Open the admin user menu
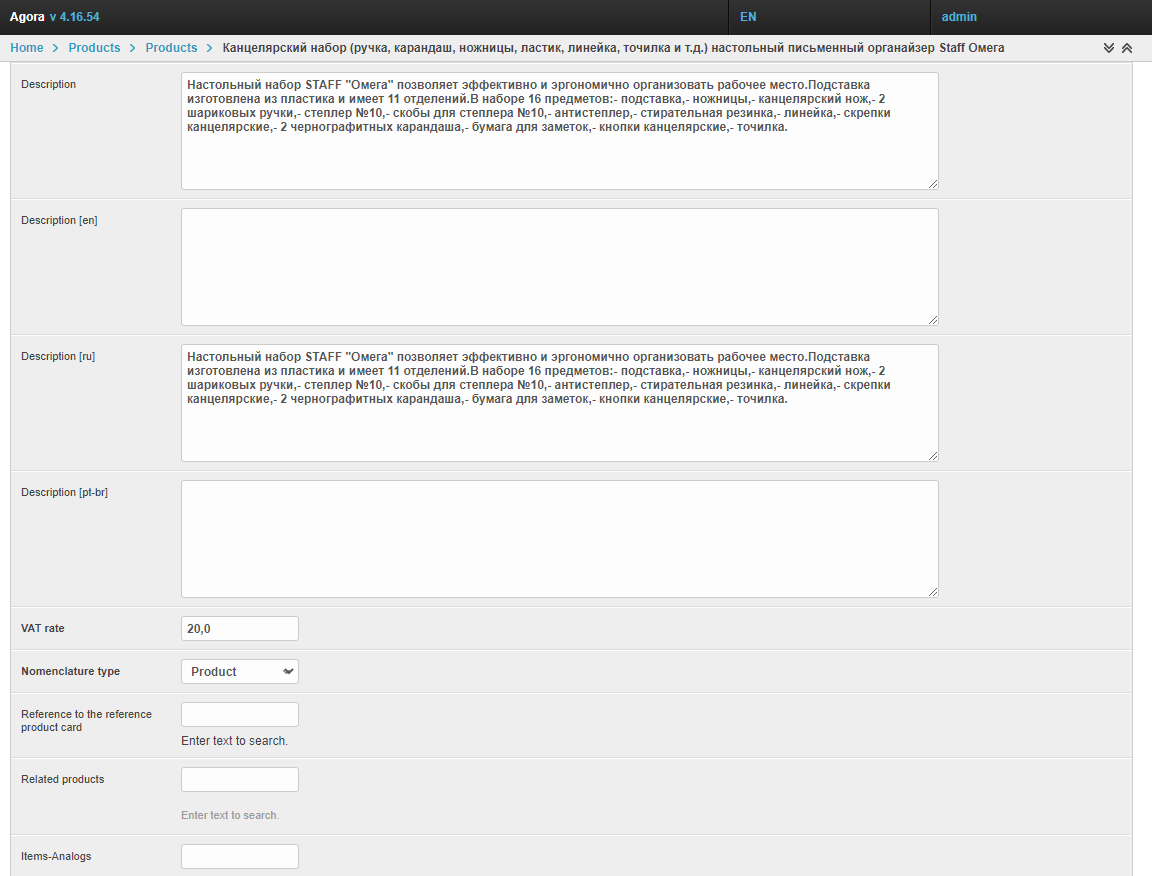The width and height of the screenshot is (1152, 876). point(959,17)
